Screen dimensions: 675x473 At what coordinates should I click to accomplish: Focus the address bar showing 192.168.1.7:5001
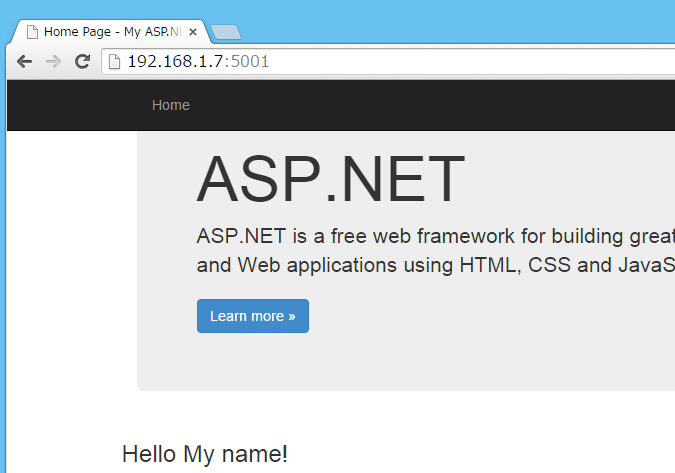(388, 62)
